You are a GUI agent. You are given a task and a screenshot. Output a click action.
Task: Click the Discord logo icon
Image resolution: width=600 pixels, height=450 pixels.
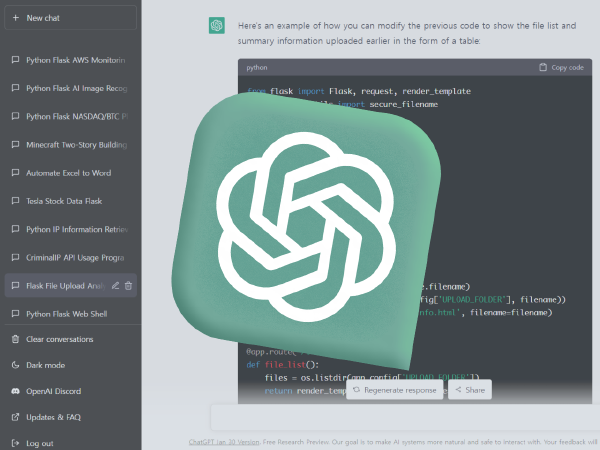tap(15, 391)
